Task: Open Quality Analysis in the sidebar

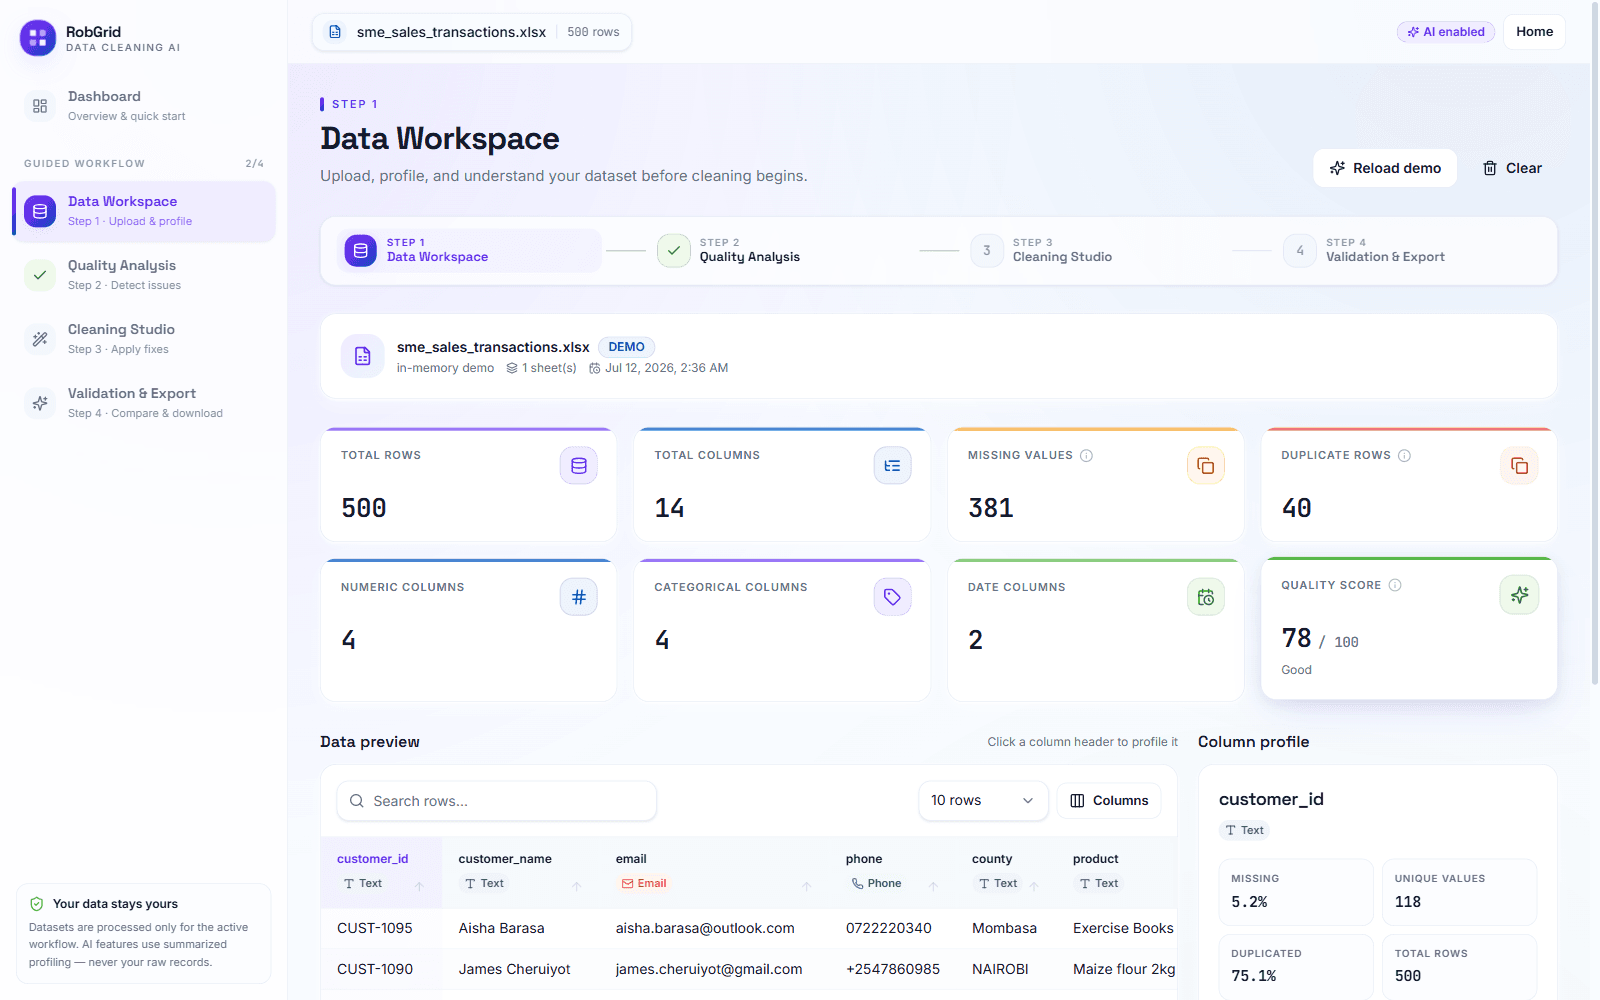Action: (x=144, y=275)
